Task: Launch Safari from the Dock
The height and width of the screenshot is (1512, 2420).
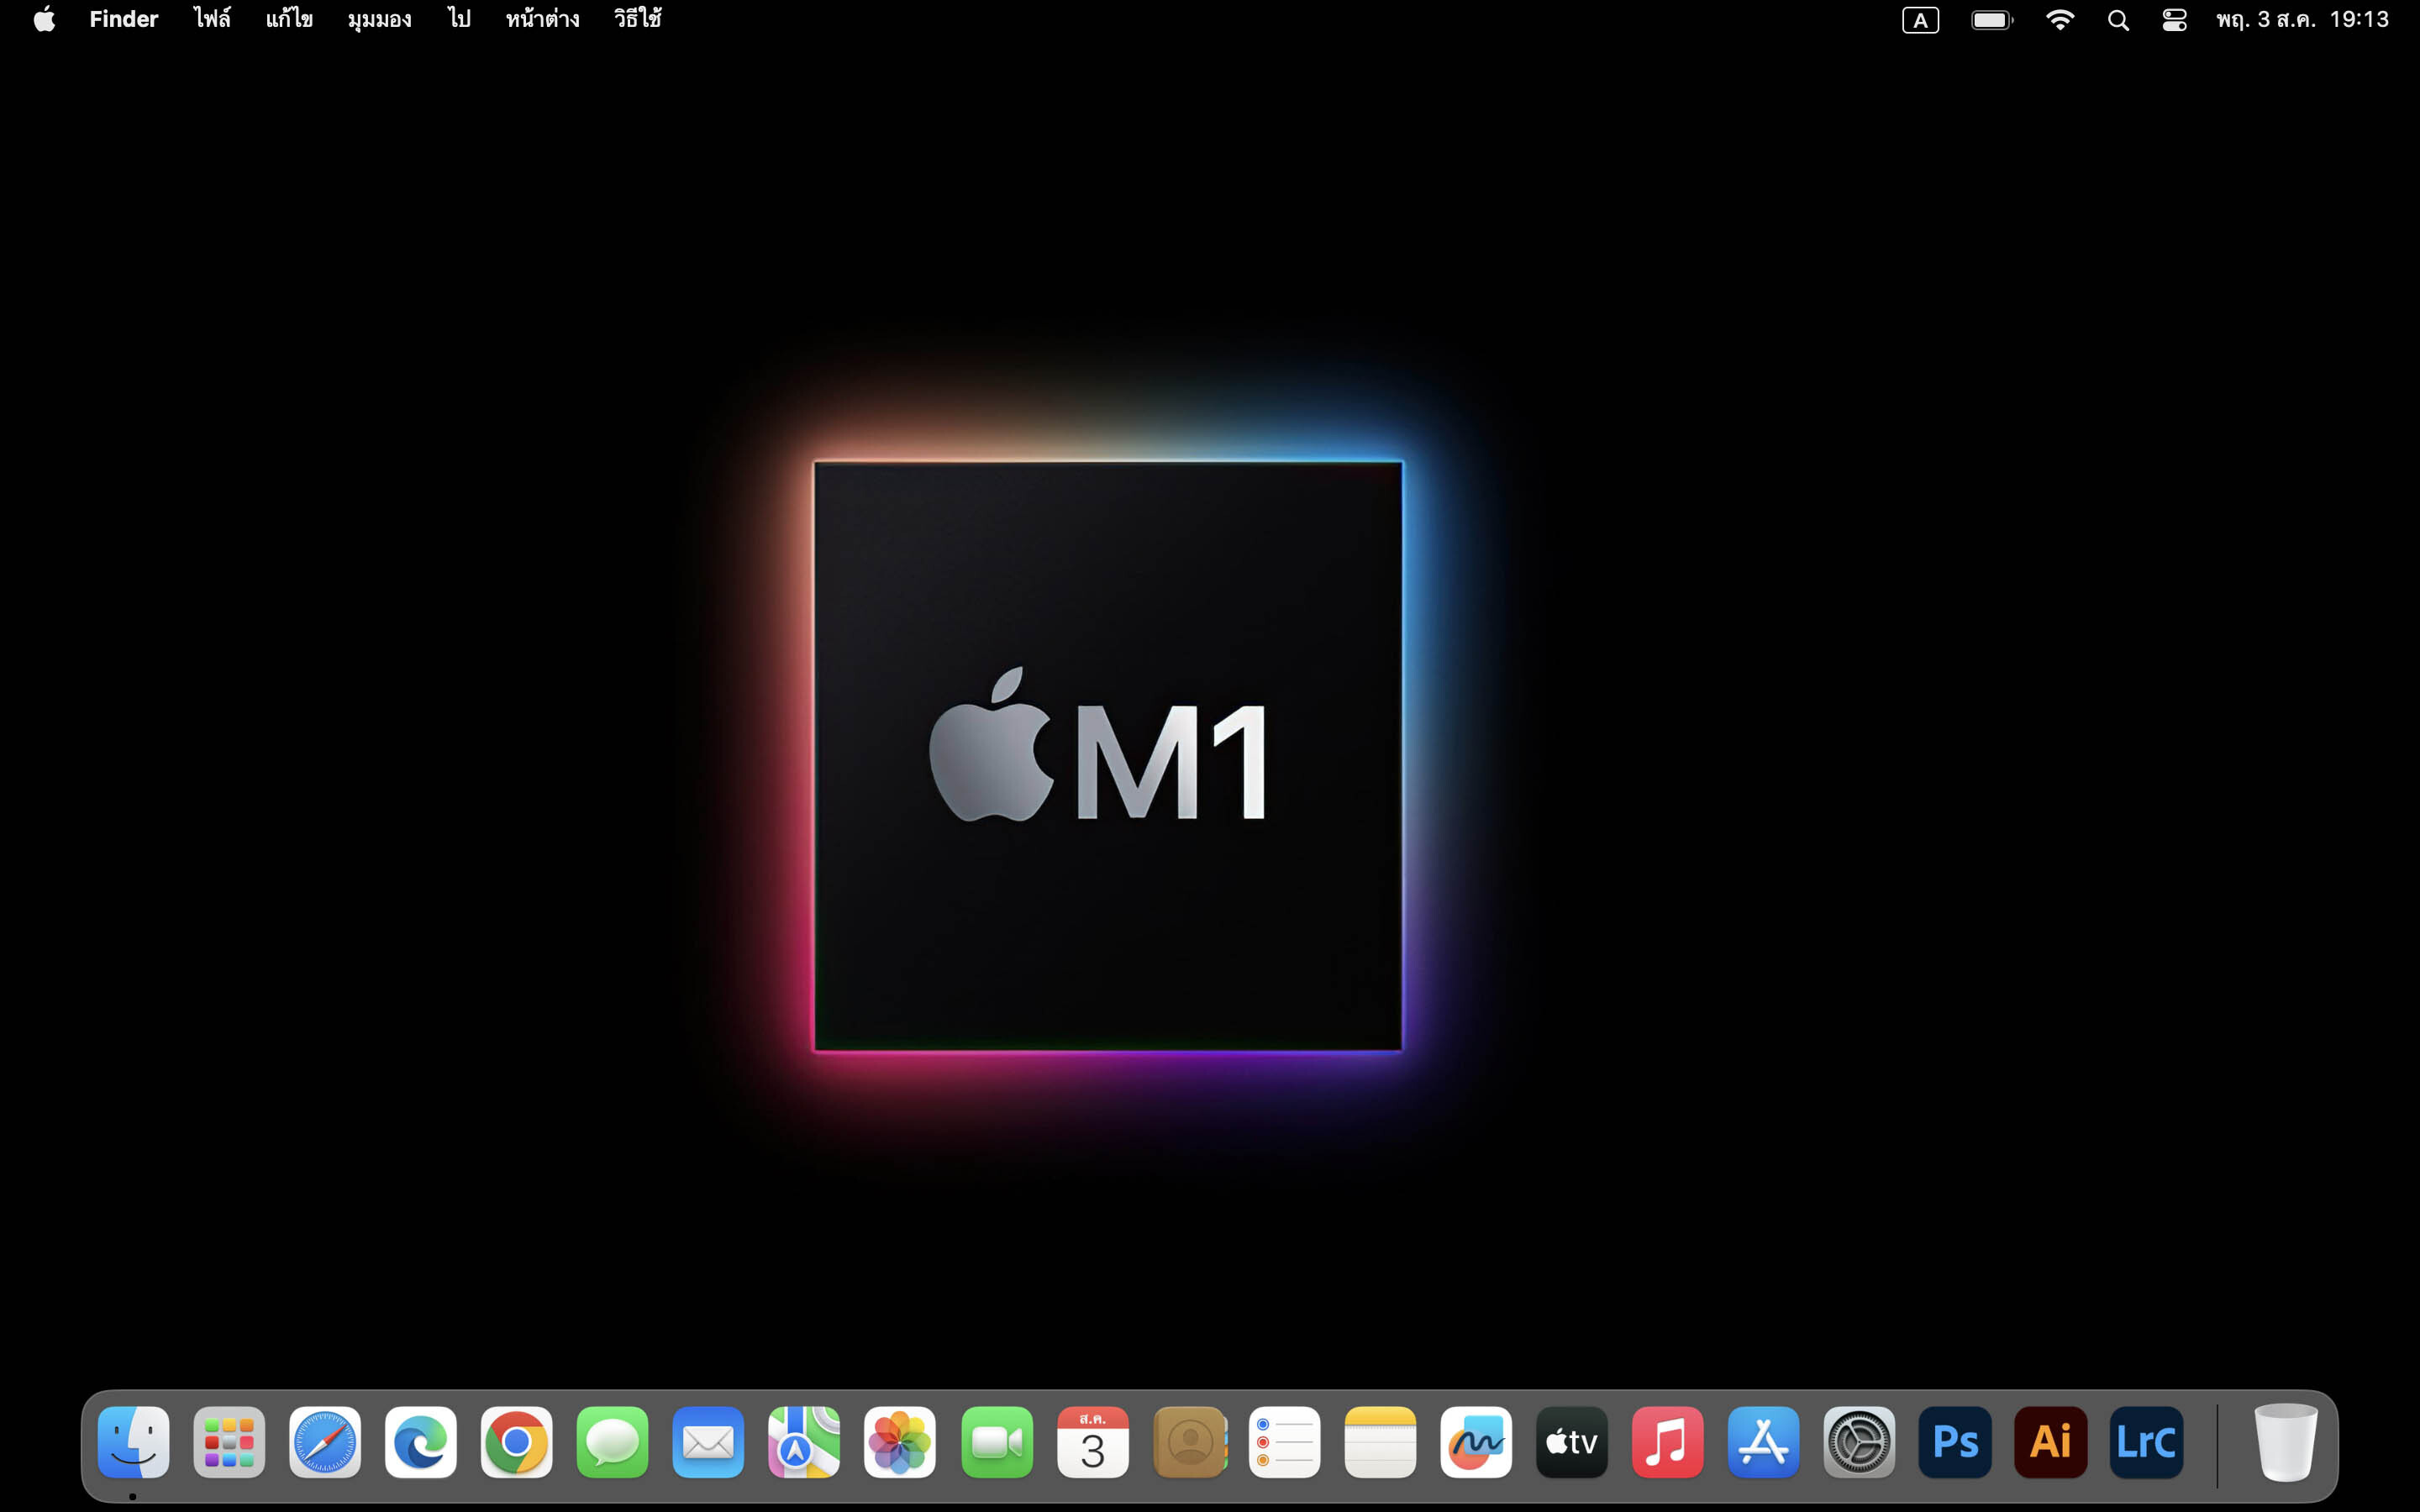Action: 325,1442
